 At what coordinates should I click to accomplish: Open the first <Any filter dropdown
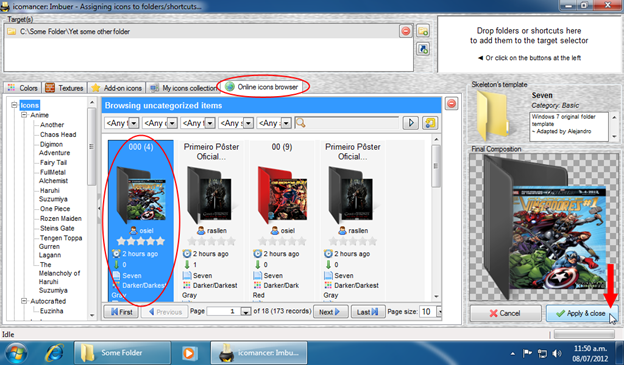pos(134,123)
